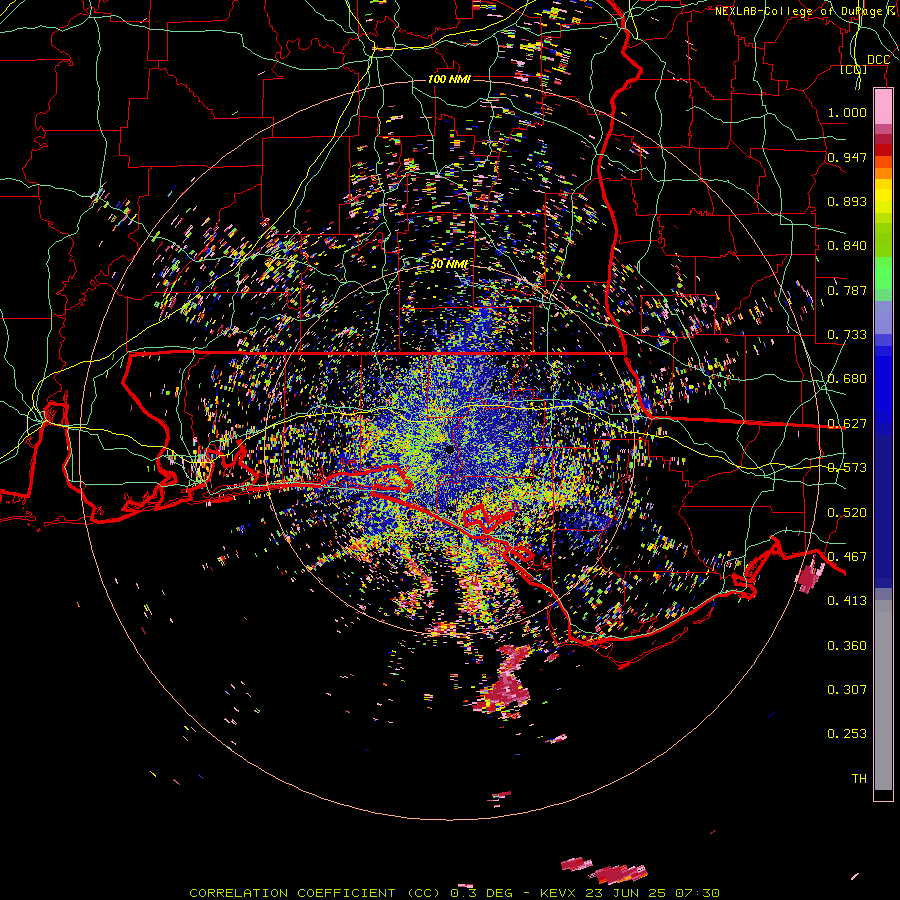Select the 0.893 legend value
The image size is (900, 900).
(847, 201)
